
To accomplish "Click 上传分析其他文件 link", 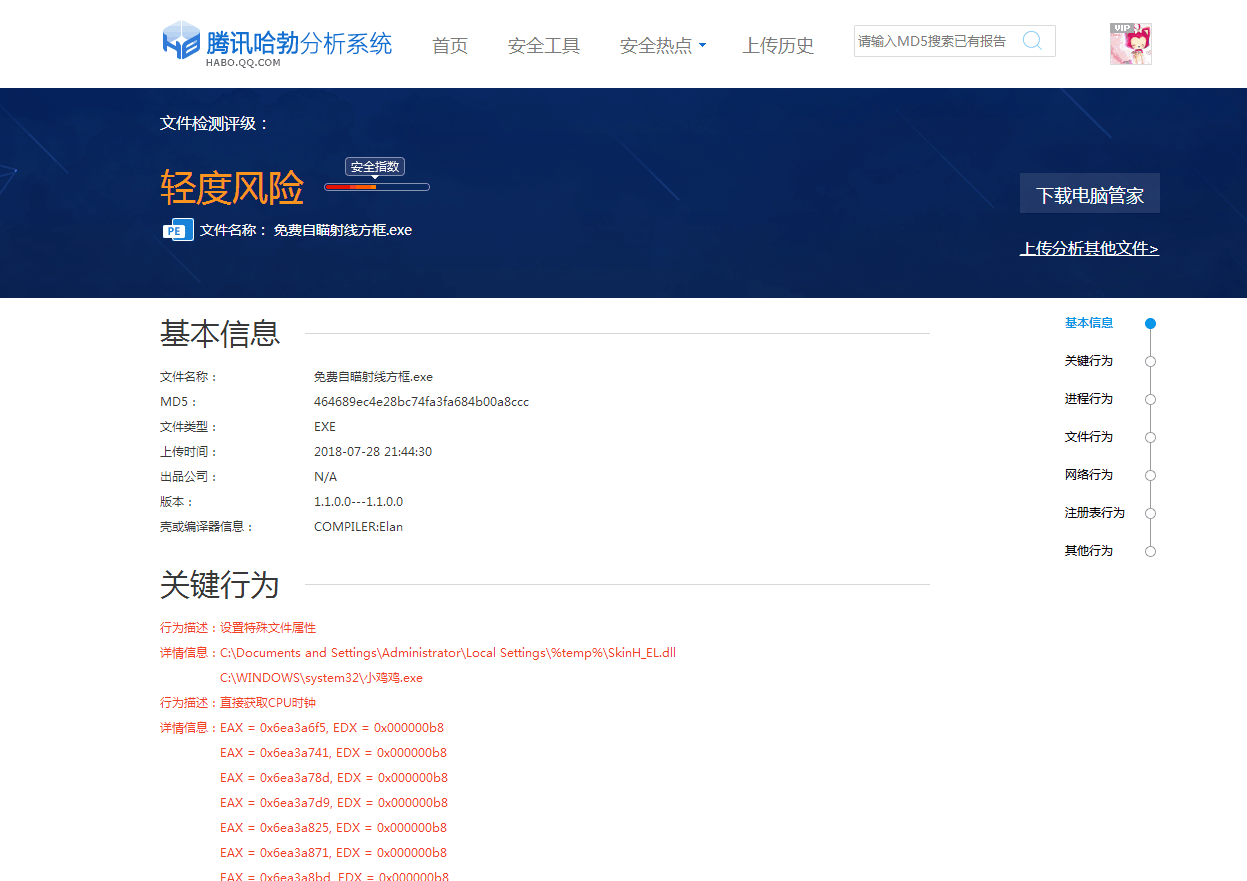I will click(1089, 248).
